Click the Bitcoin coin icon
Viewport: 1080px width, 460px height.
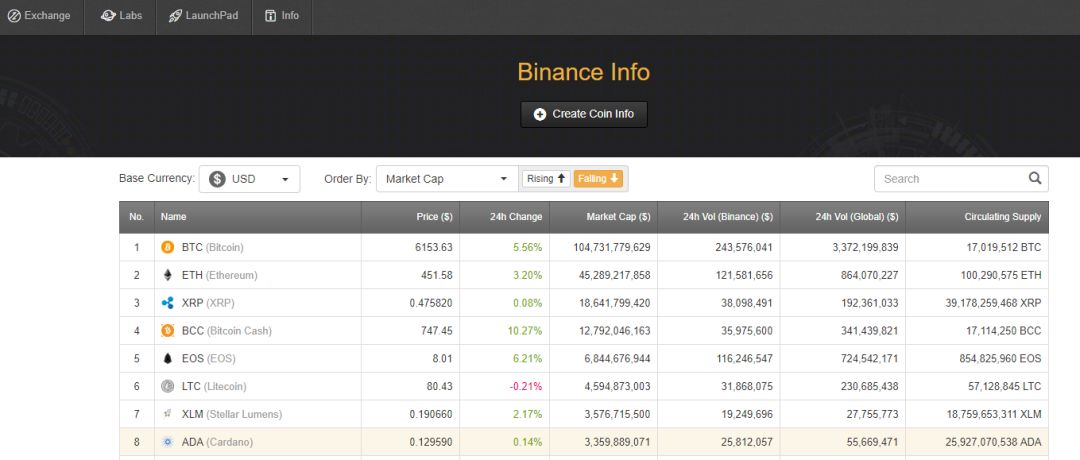point(167,247)
